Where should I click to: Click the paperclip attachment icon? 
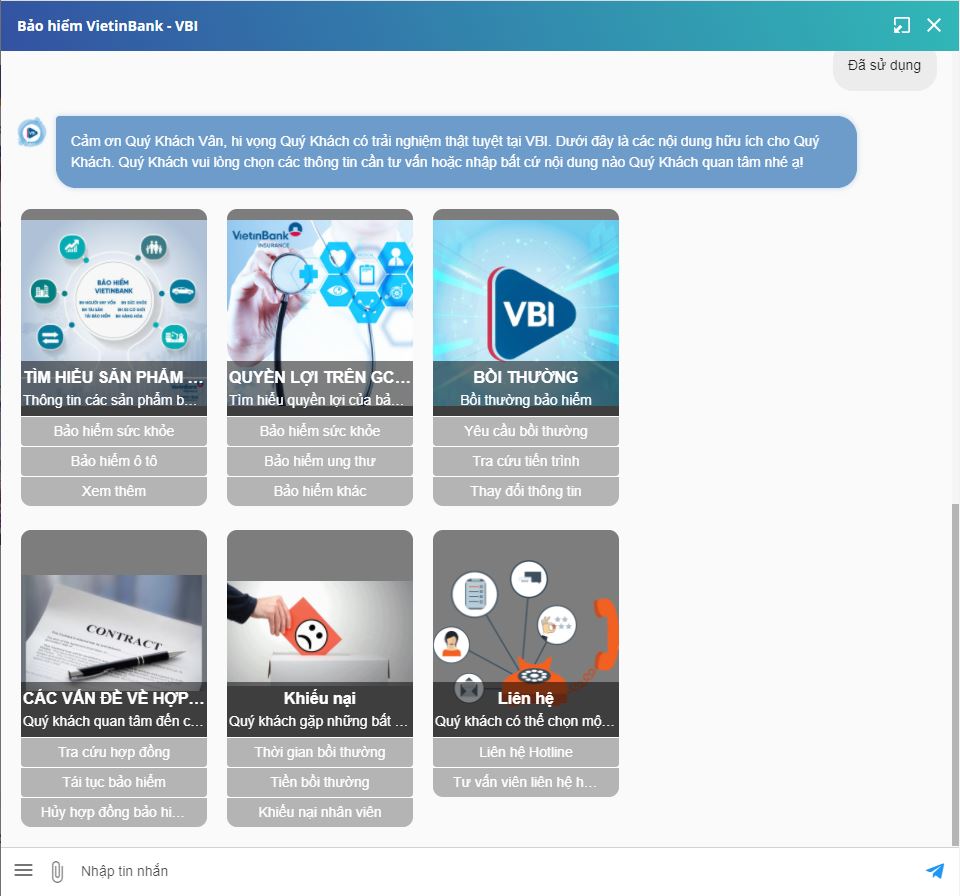[57, 872]
